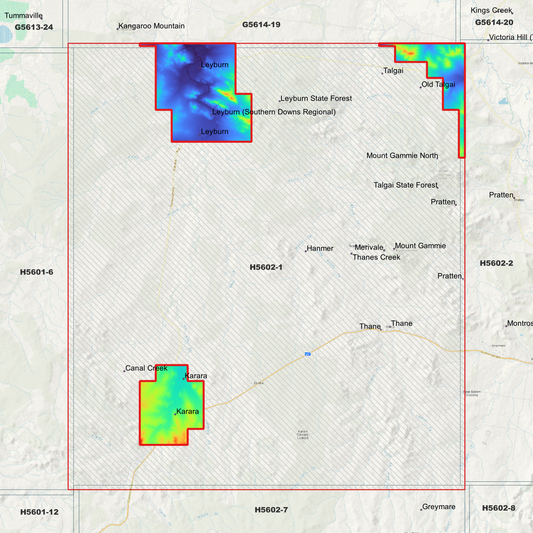Image resolution: width=533 pixels, height=533 pixels.
Task: Click the blue highway route shield marker
Action: point(308,354)
